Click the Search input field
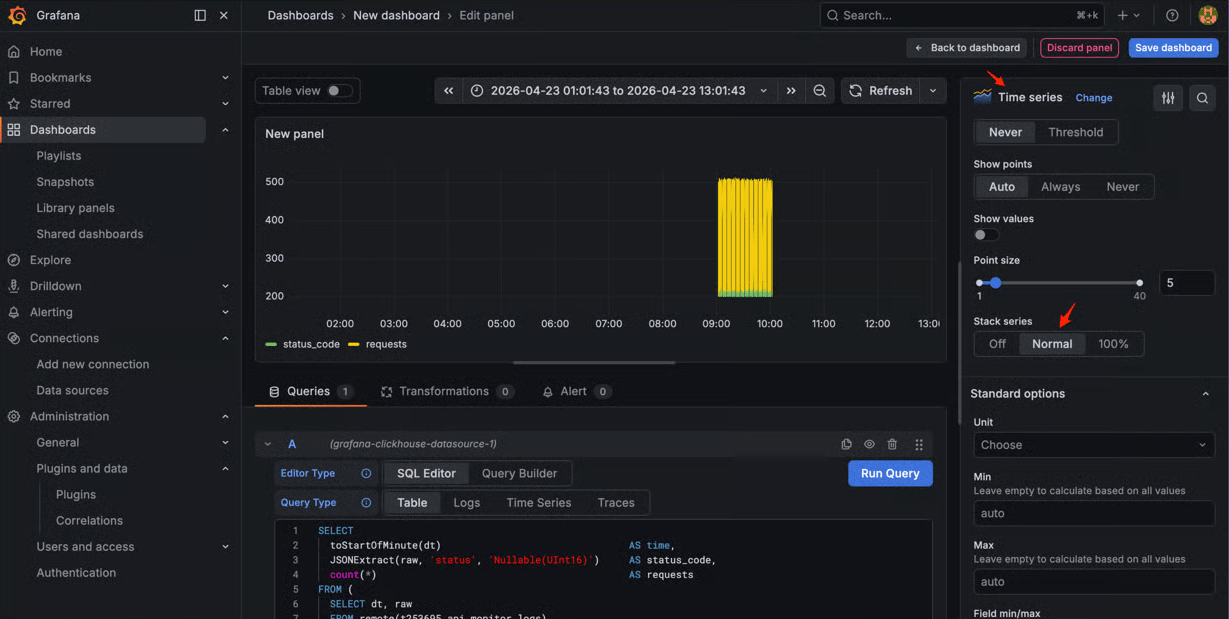 tap(962, 15)
